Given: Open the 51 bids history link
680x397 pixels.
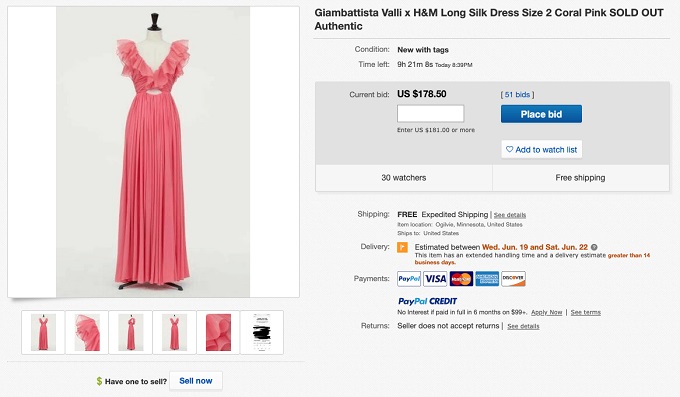Looking at the screenshot, I should point(517,95).
